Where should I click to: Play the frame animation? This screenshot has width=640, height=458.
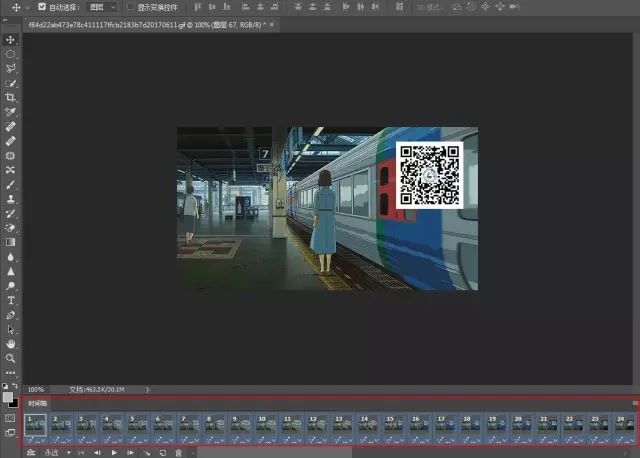[114, 453]
